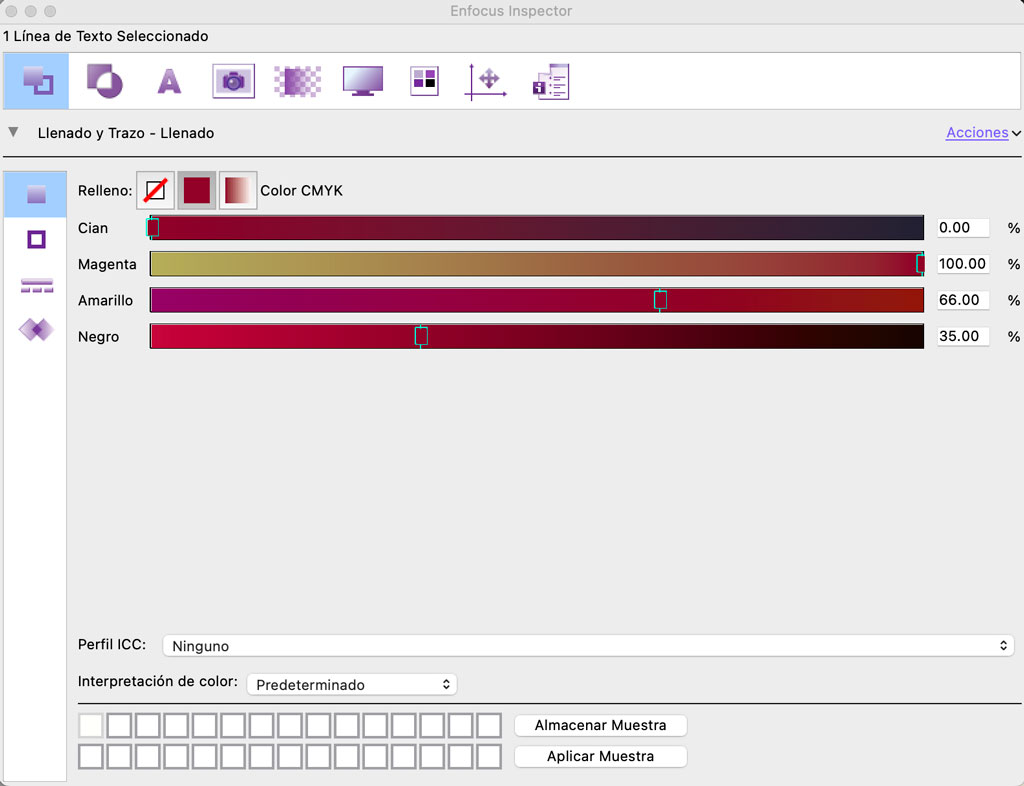
Task: Select the first swatch in top row
Action: tap(91, 725)
